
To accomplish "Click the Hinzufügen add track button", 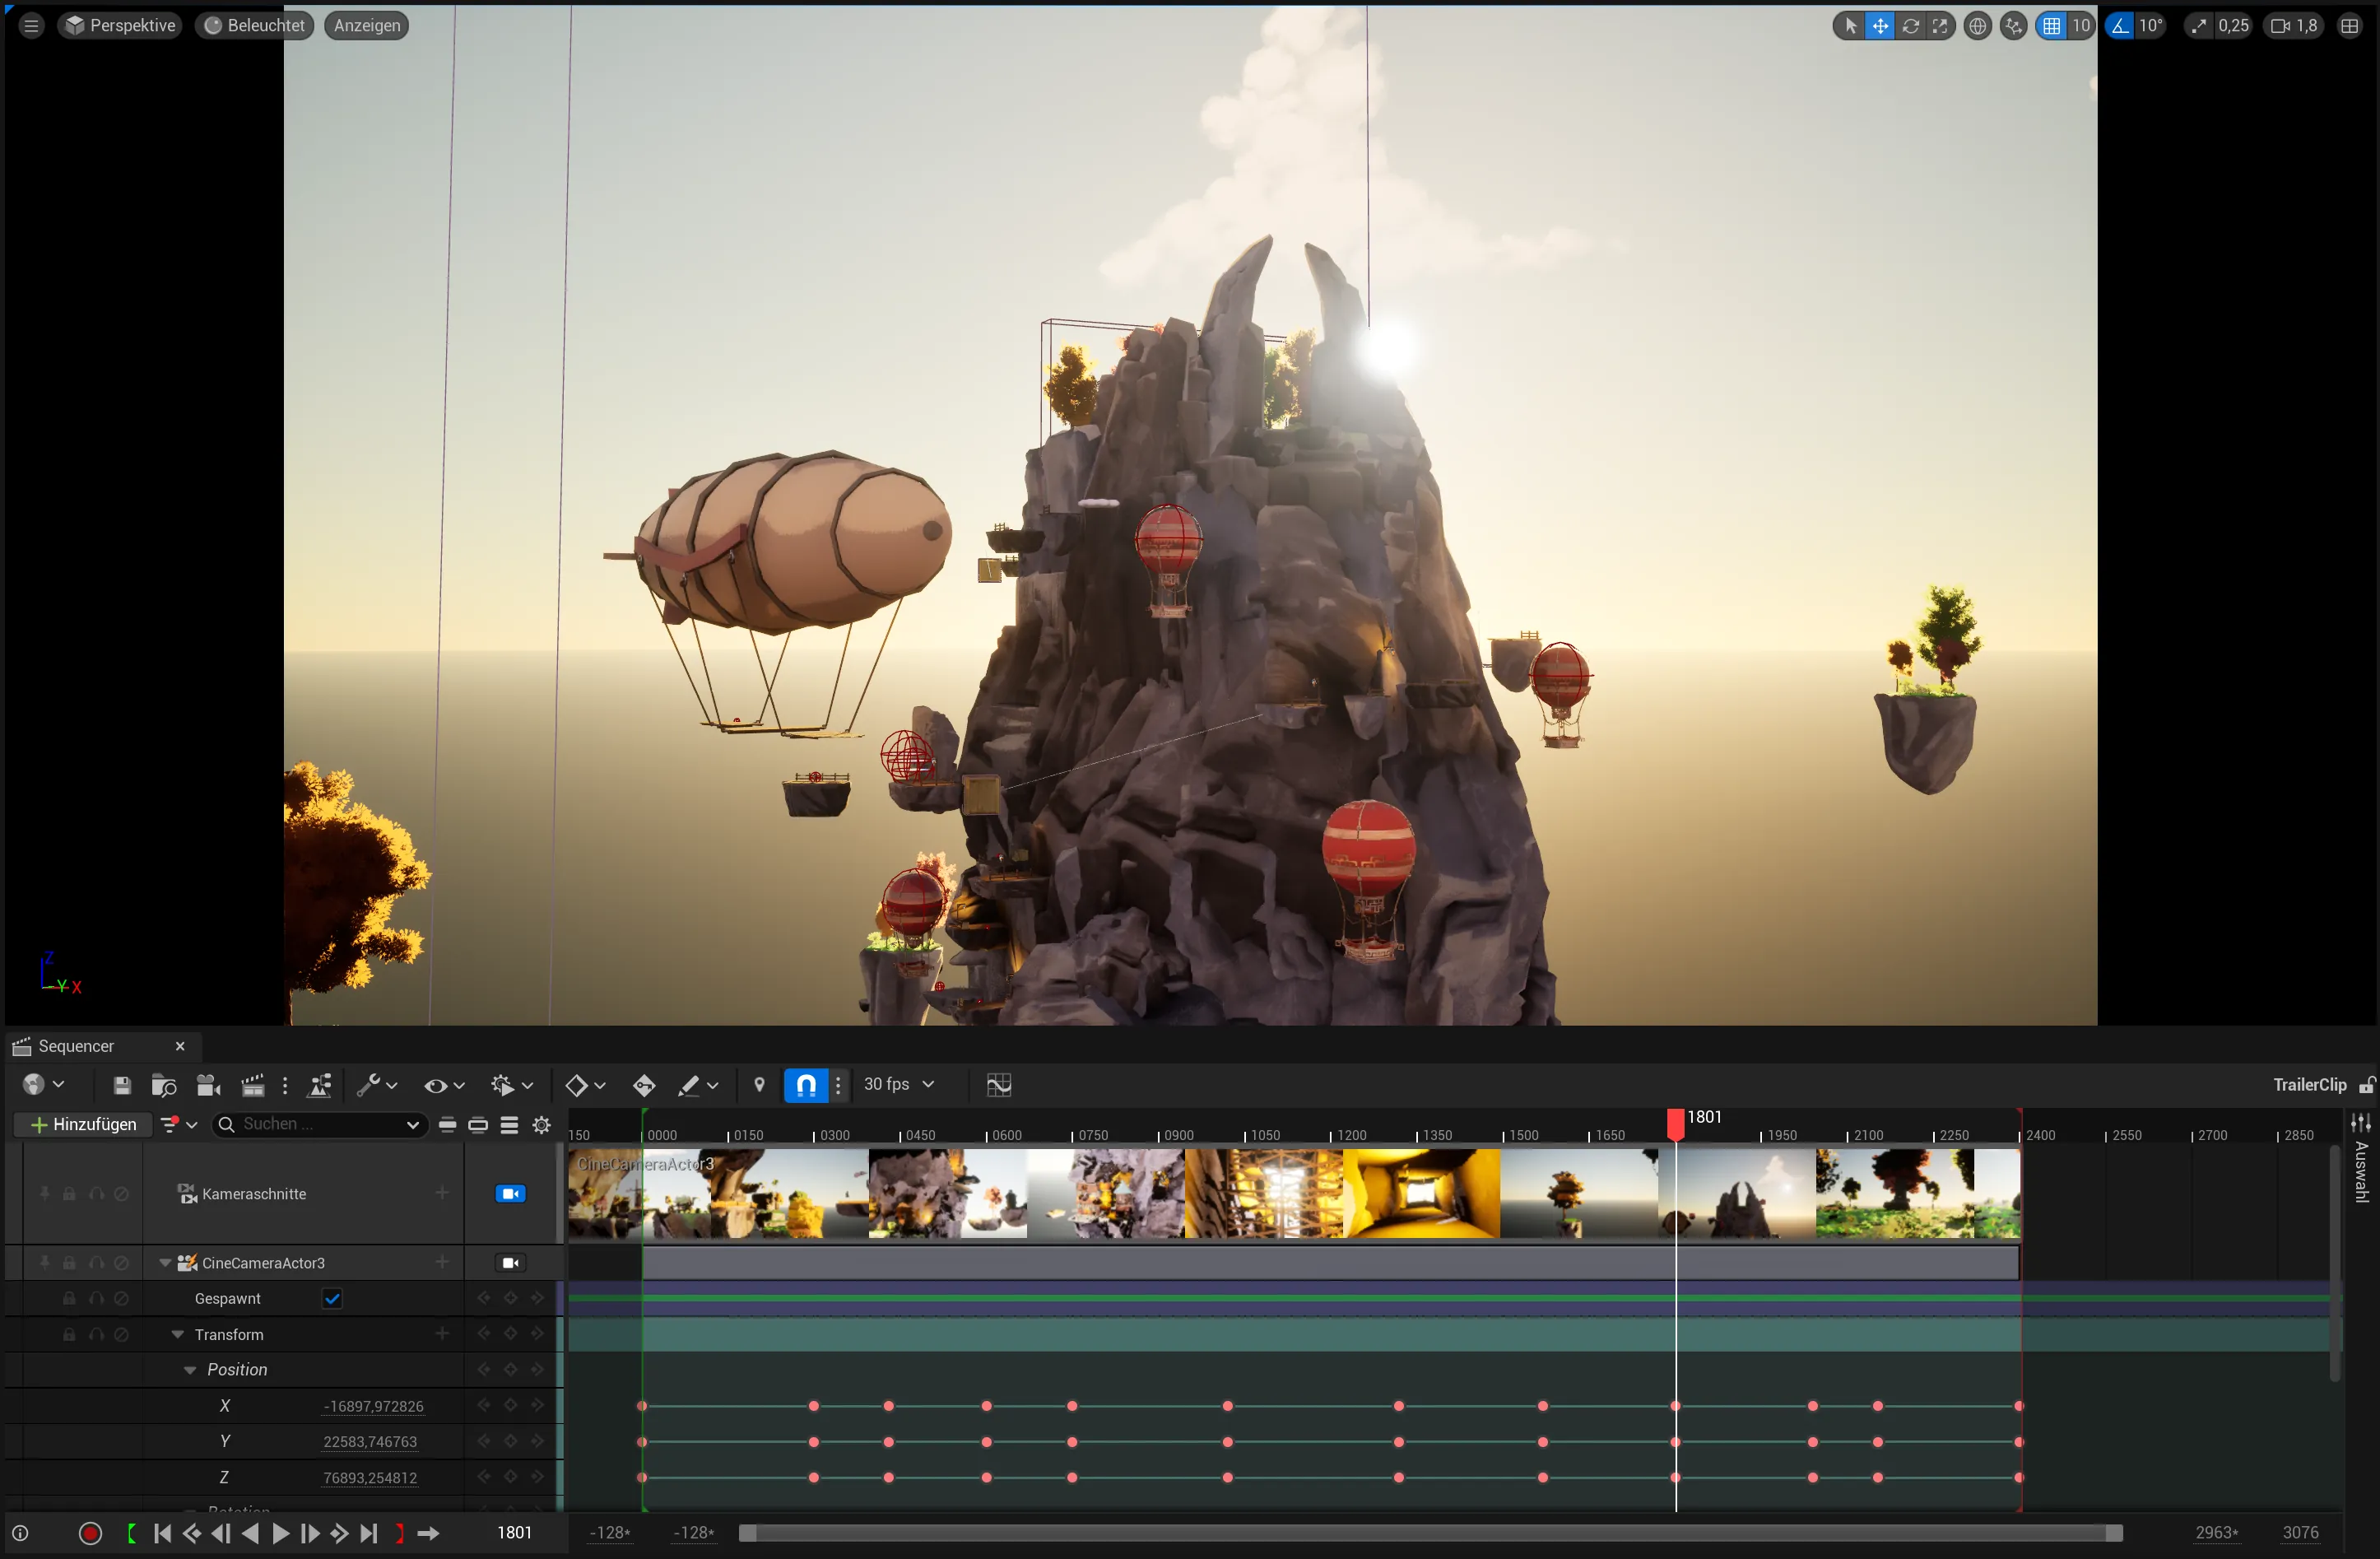I will [84, 1125].
